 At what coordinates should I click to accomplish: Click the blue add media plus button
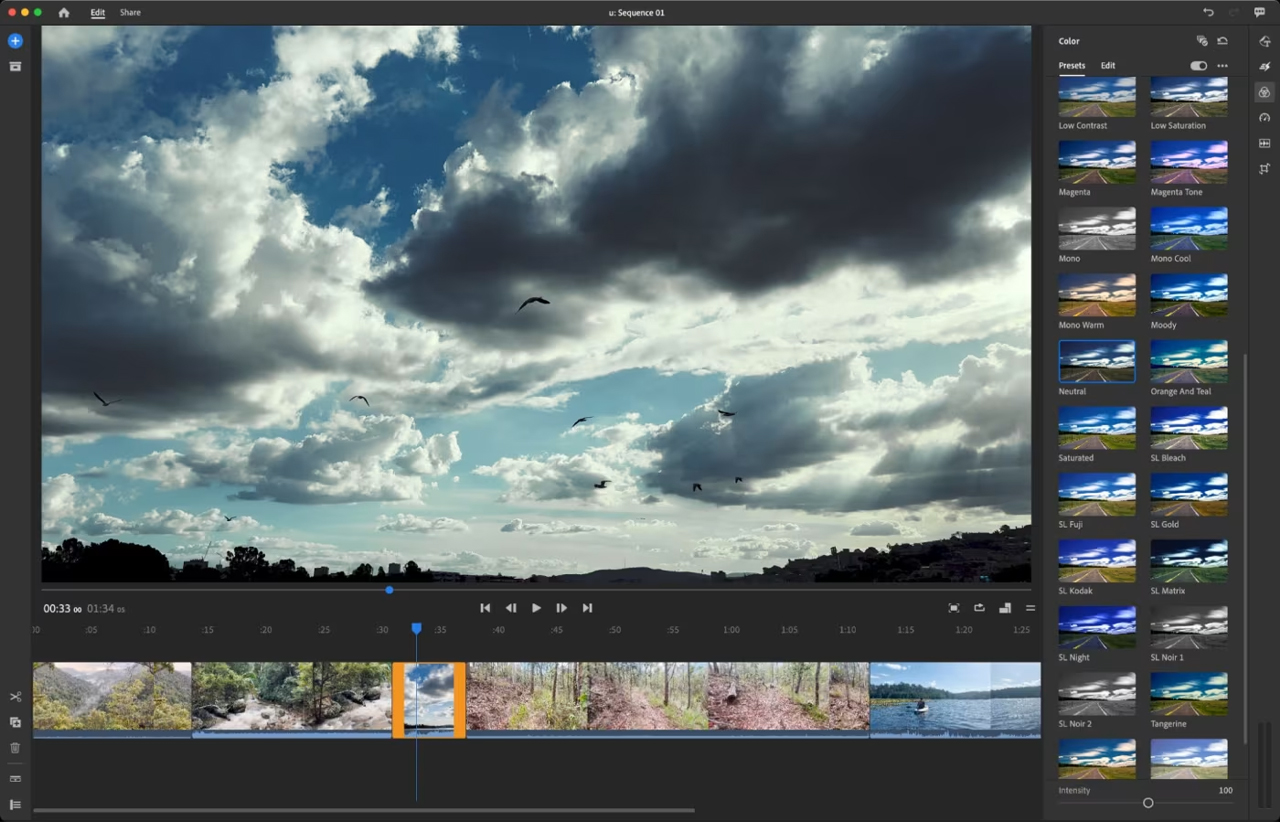(x=15, y=41)
